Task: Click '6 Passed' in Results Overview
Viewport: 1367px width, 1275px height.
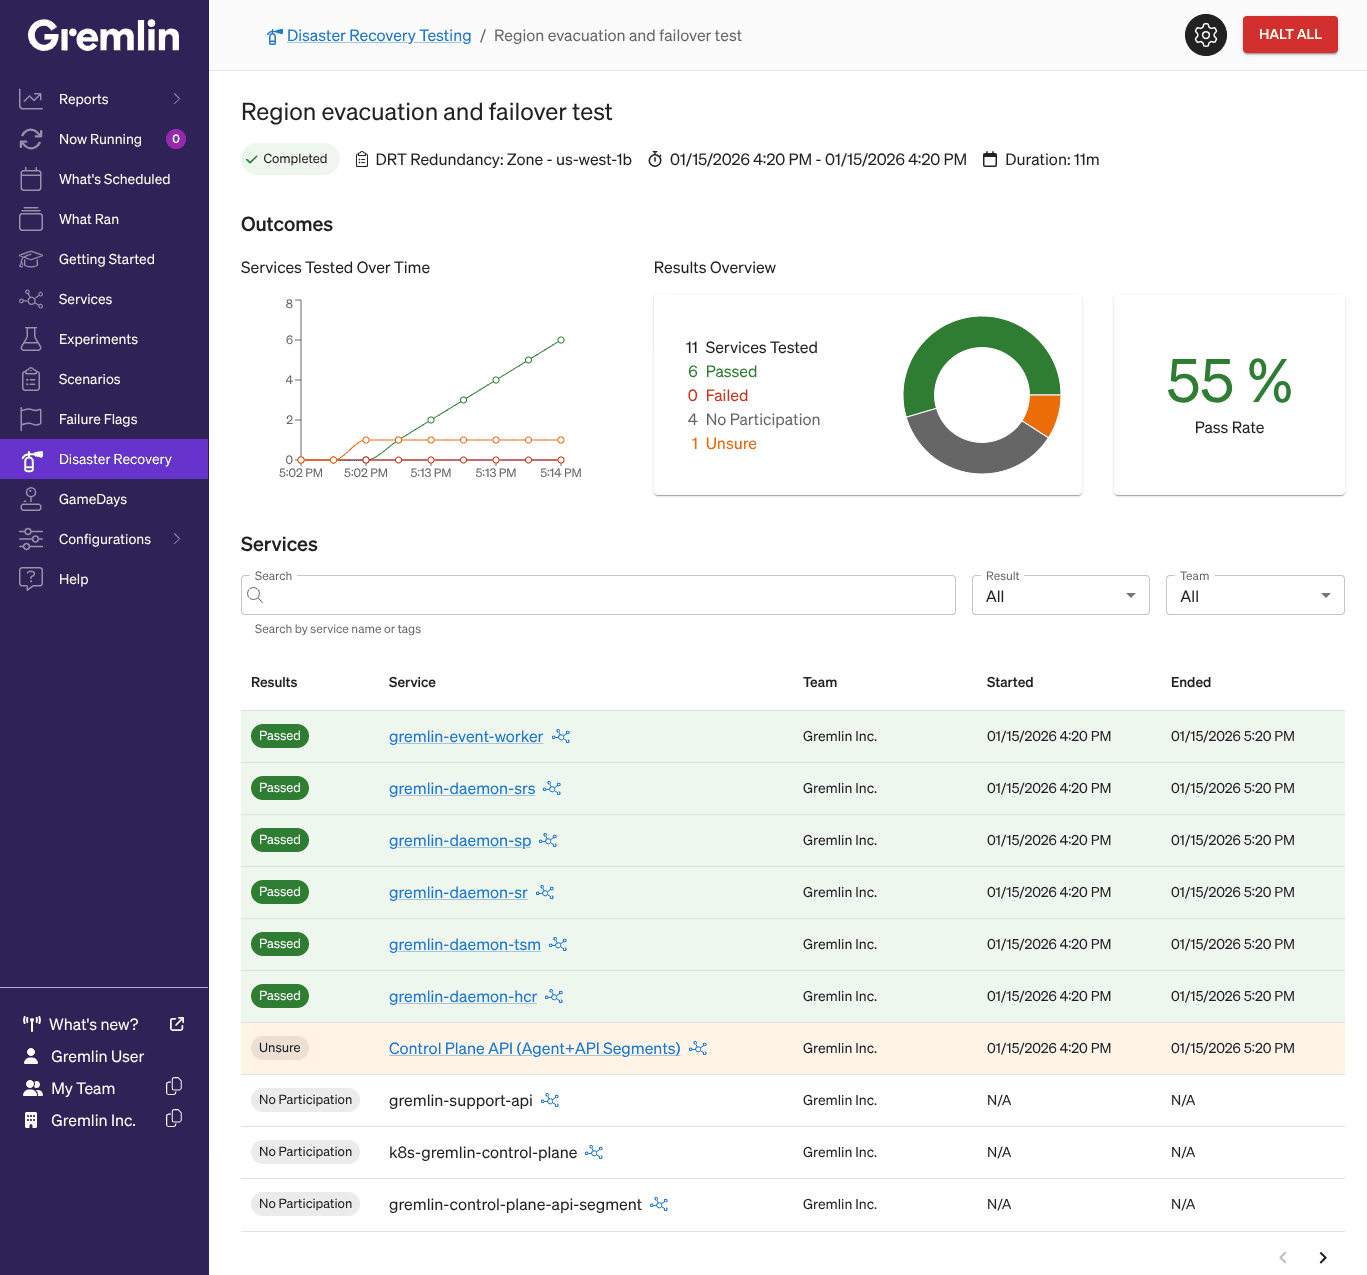Action: tap(722, 372)
